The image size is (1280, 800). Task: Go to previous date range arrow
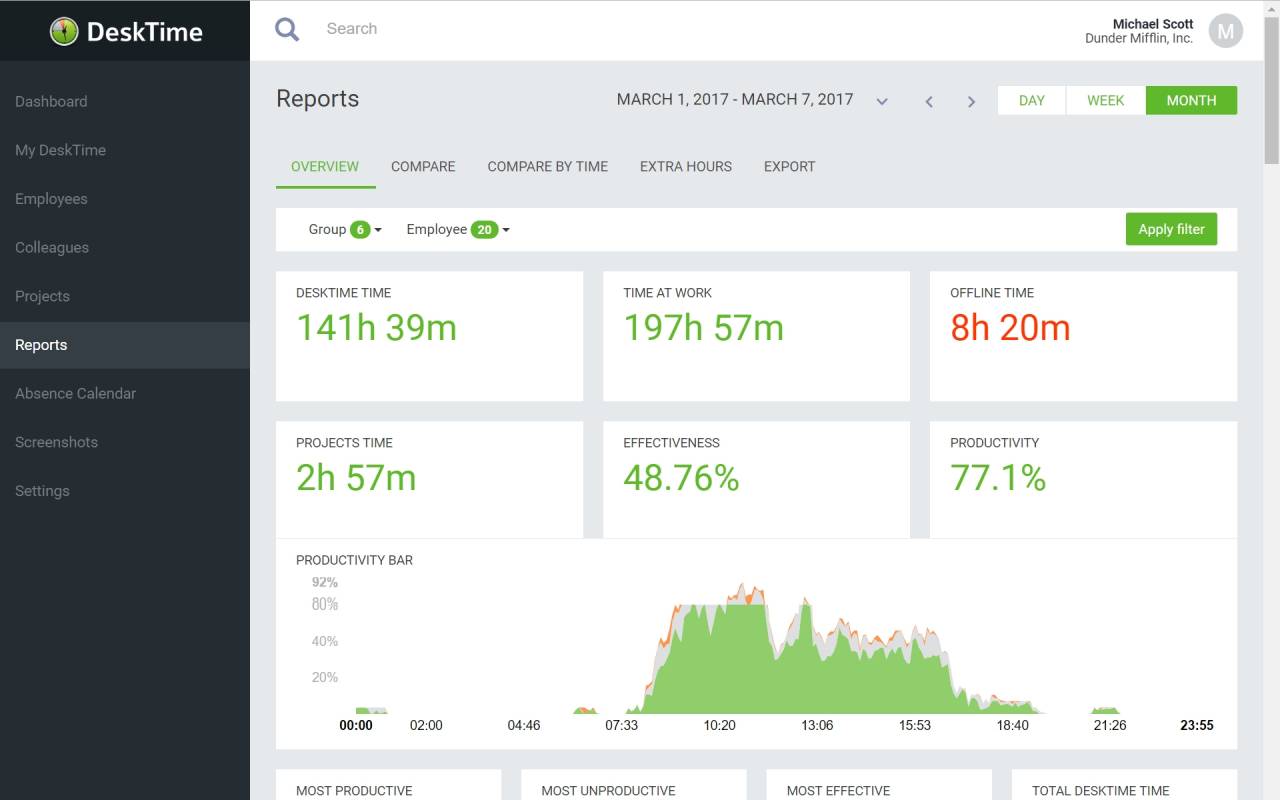click(x=929, y=101)
